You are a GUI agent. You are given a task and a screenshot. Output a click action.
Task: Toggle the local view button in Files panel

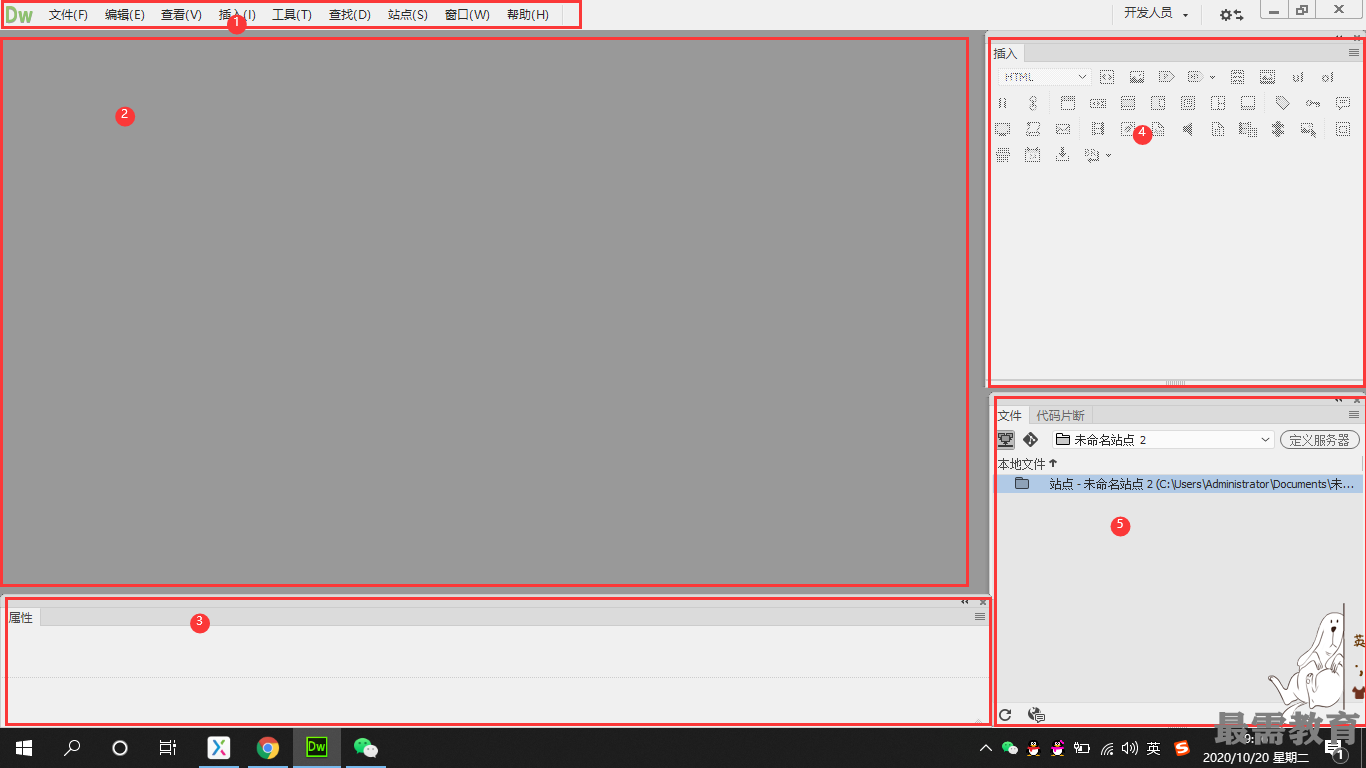click(1005, 440)
